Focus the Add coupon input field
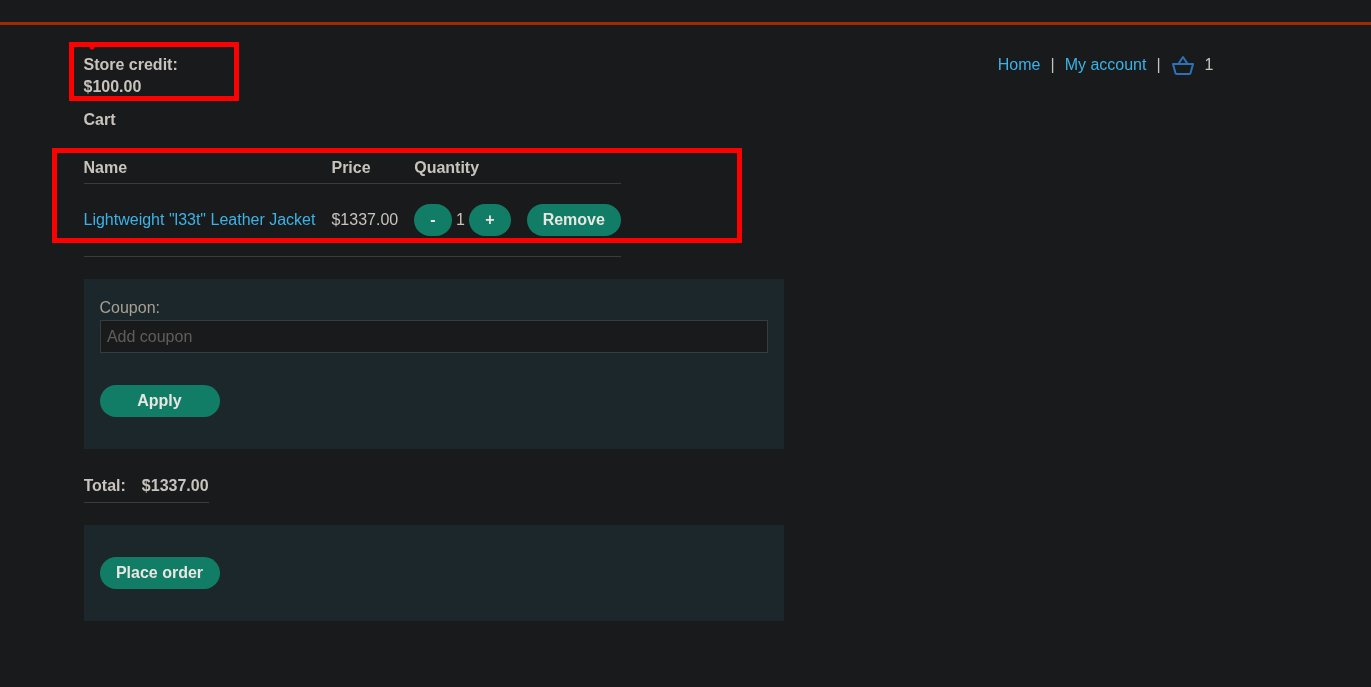Viewport: 1371px width, 687px height. [433, 337]
